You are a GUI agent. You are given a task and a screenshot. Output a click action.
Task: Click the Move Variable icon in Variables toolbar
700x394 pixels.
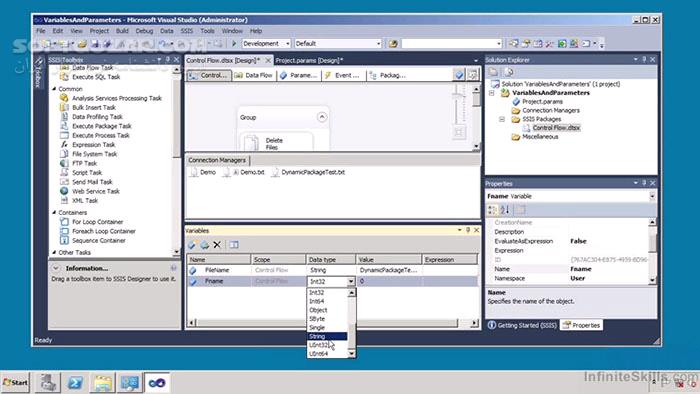[204, 245]
